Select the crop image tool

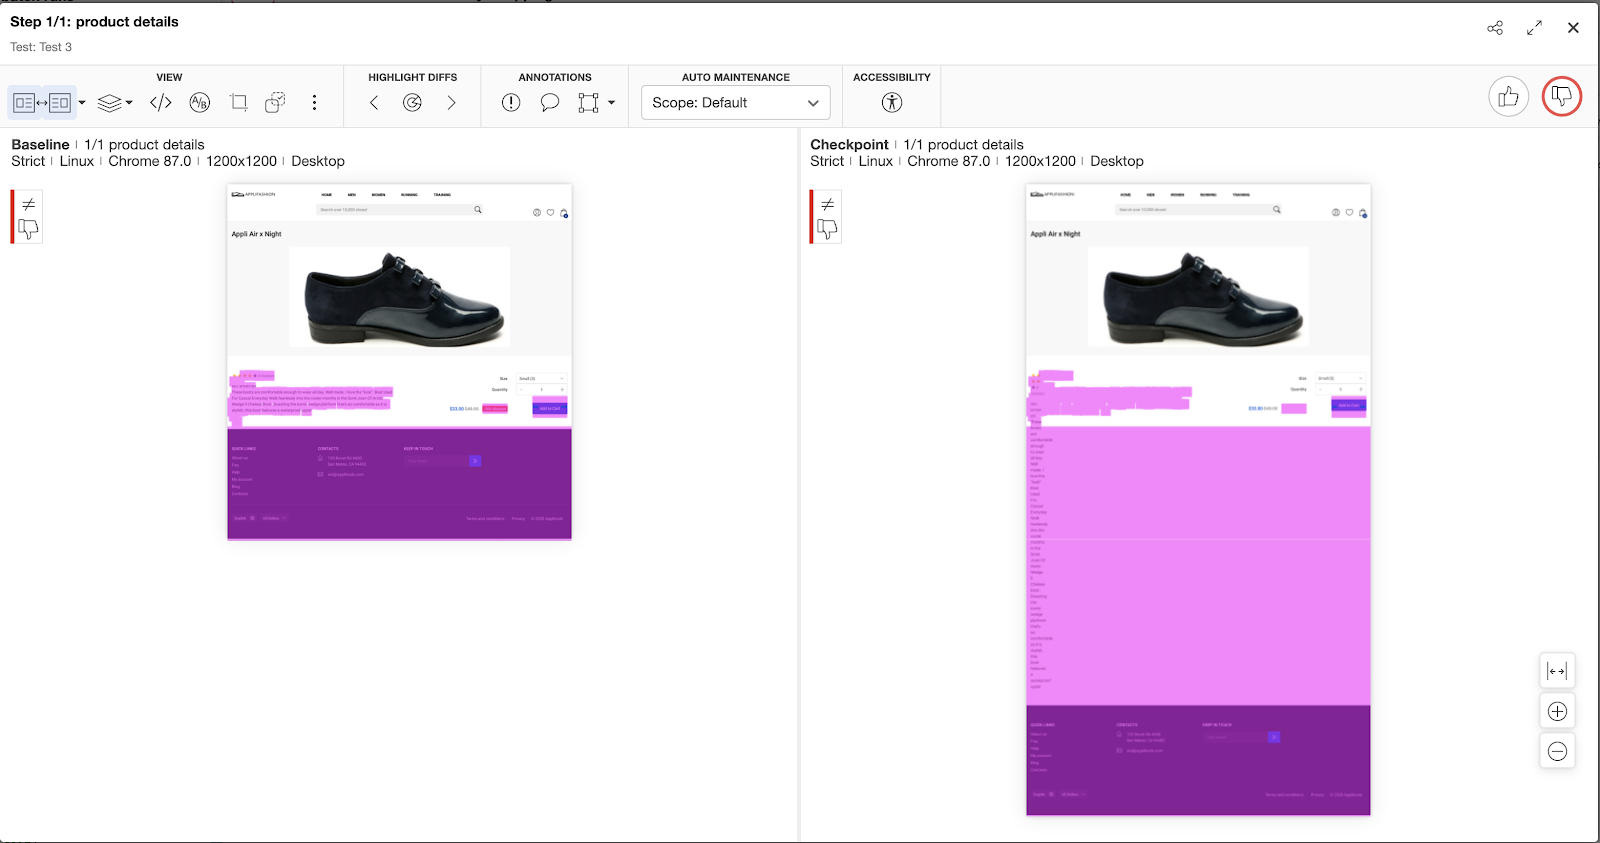(x=238, y=102)
